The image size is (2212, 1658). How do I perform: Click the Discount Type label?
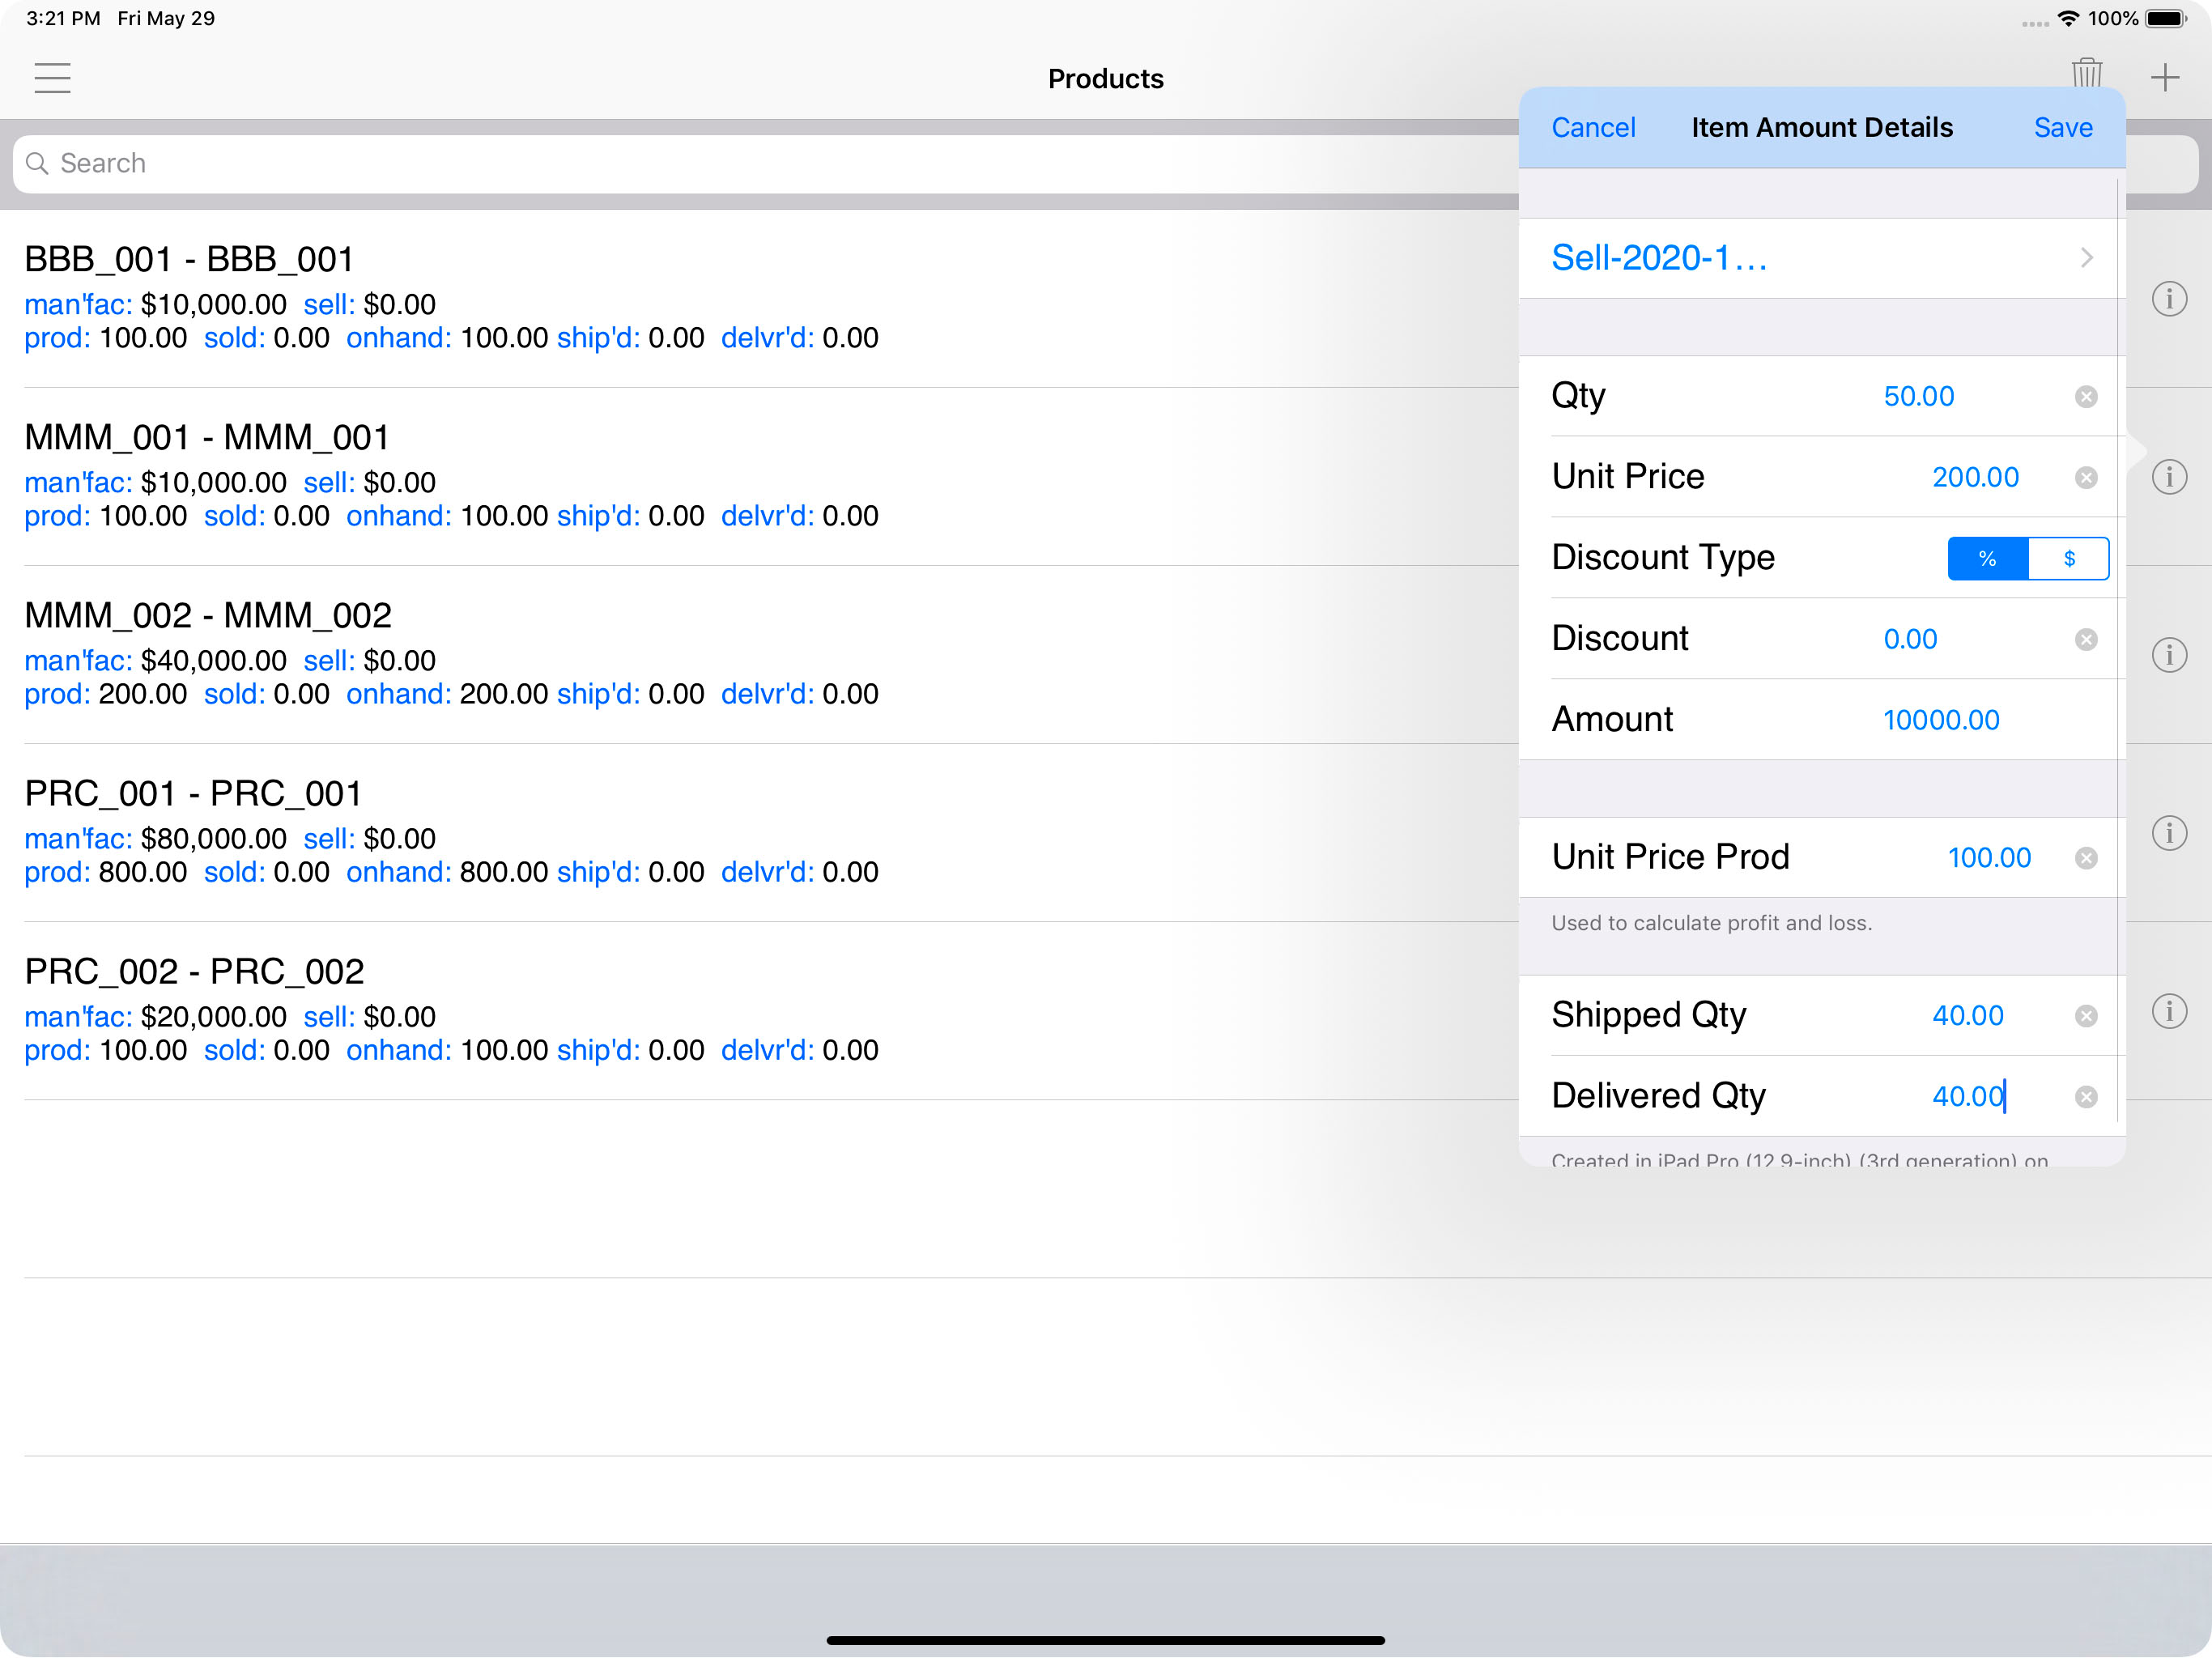click(1663, 558)
